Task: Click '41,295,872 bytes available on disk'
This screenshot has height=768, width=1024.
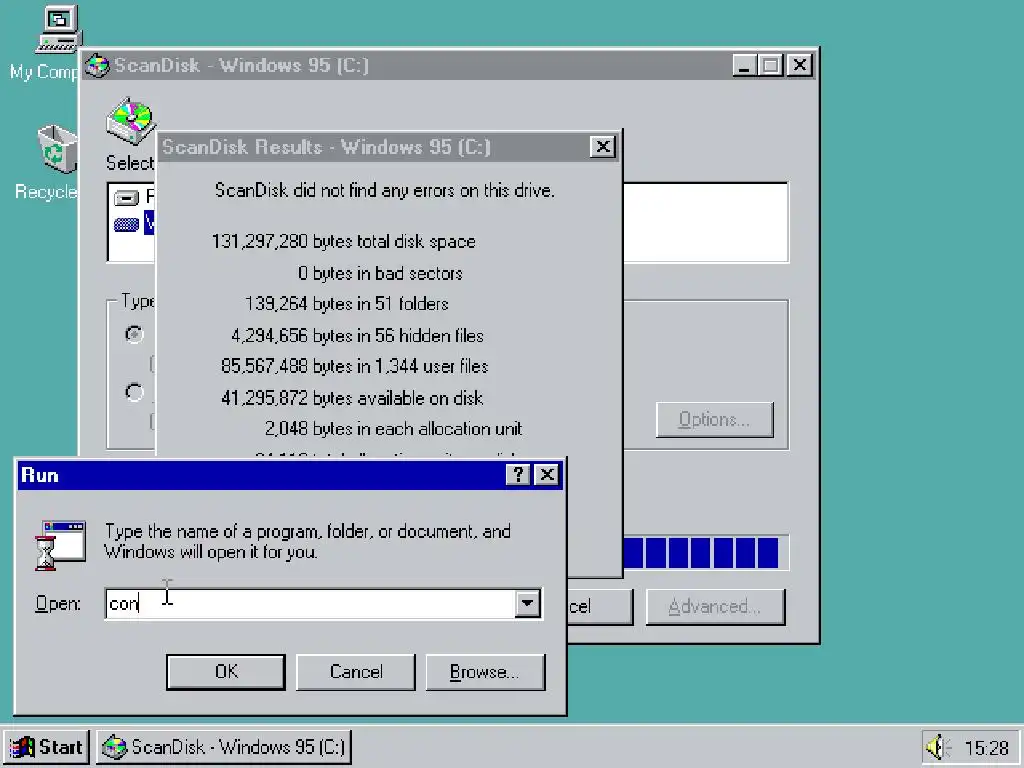Action: coord(352,398)
